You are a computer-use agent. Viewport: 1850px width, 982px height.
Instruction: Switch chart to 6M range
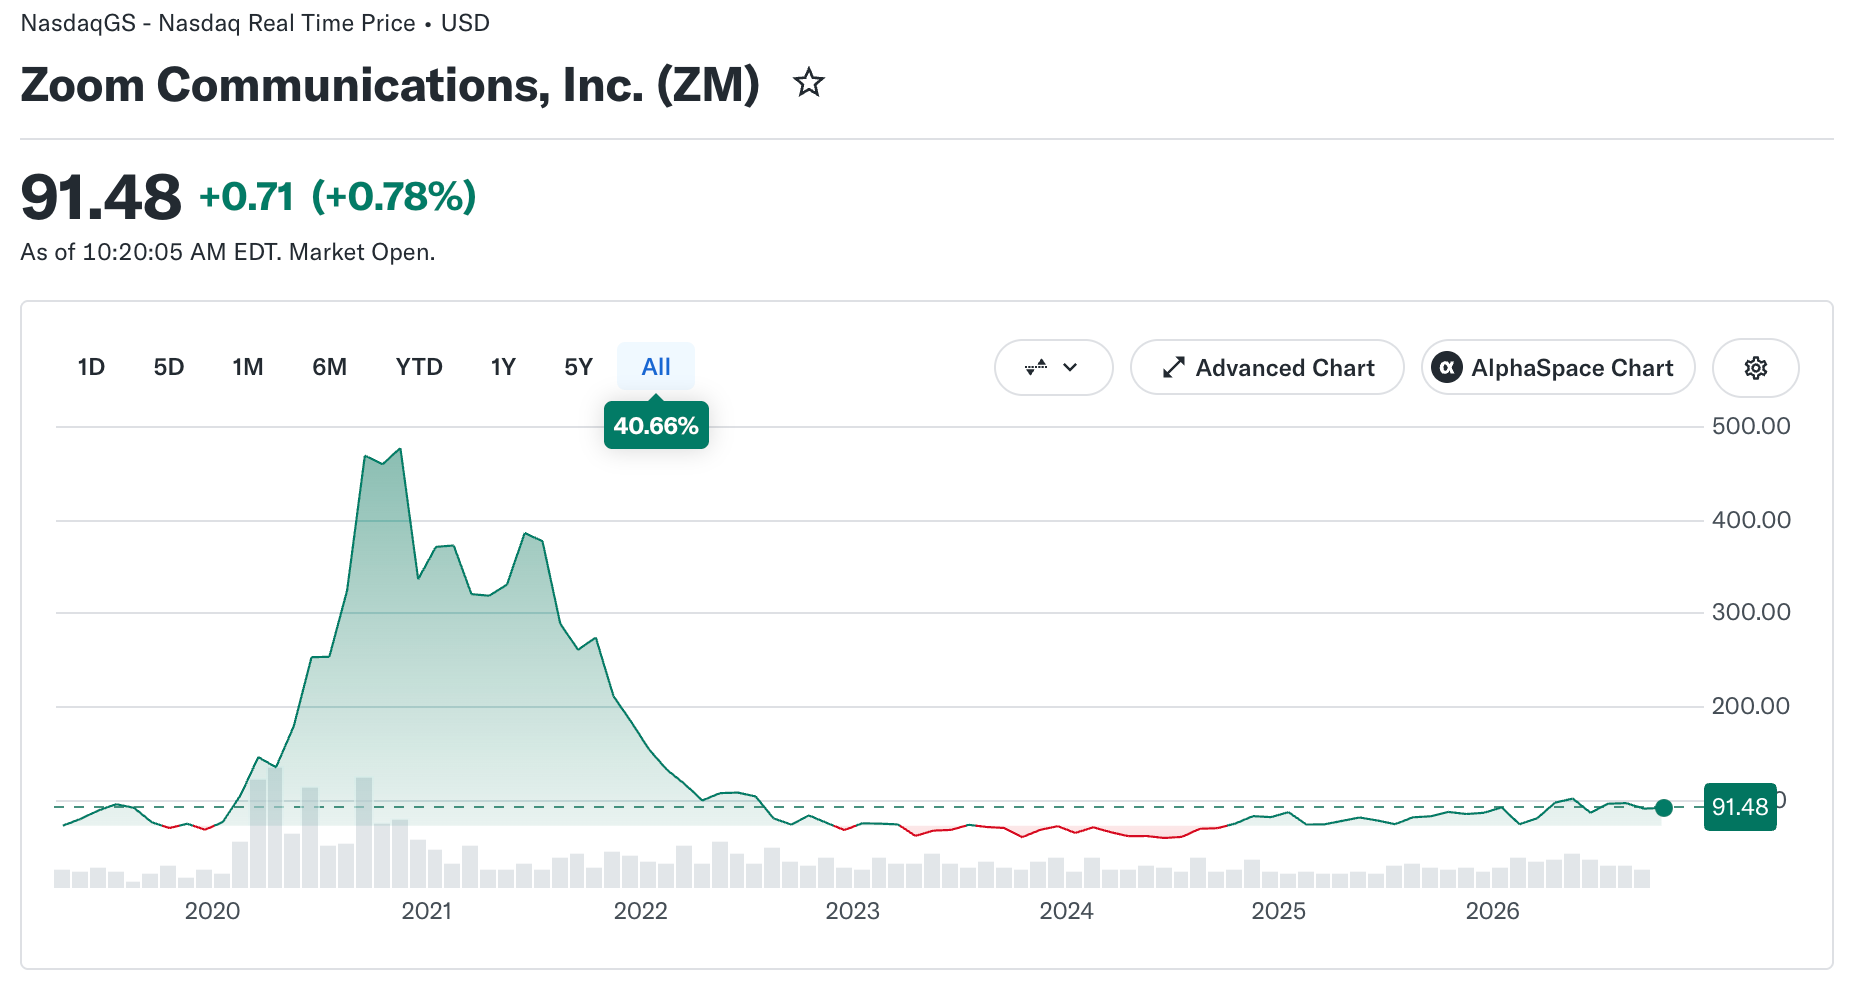(329, 367)
